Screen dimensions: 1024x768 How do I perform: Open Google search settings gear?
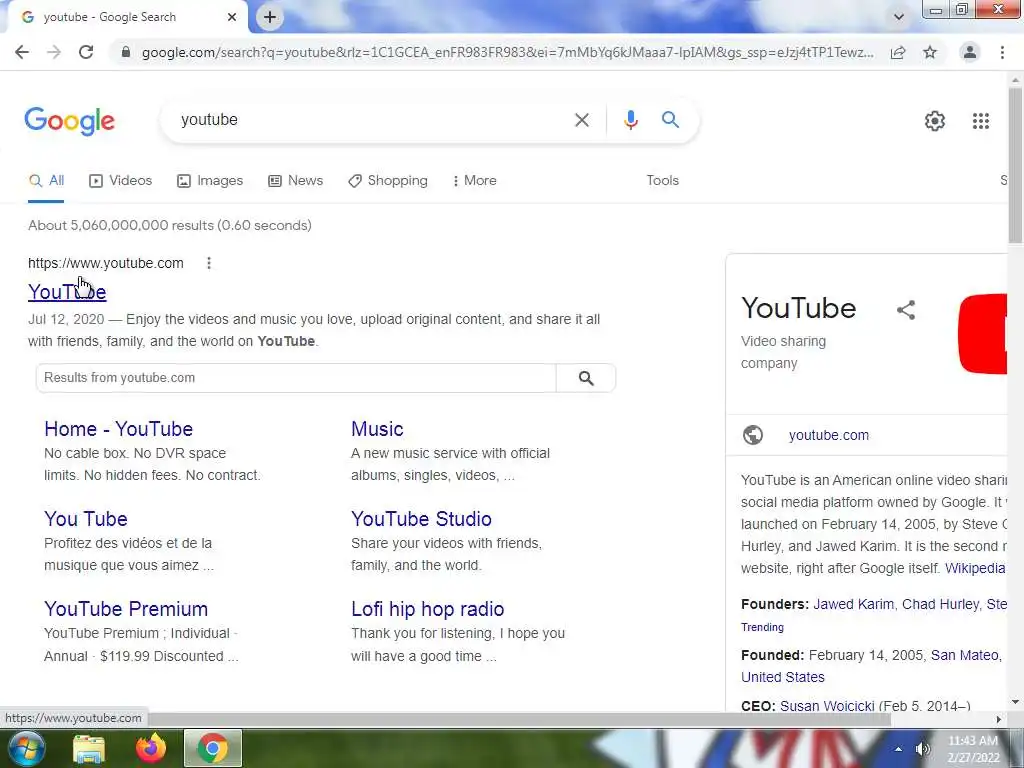[935, 121]
